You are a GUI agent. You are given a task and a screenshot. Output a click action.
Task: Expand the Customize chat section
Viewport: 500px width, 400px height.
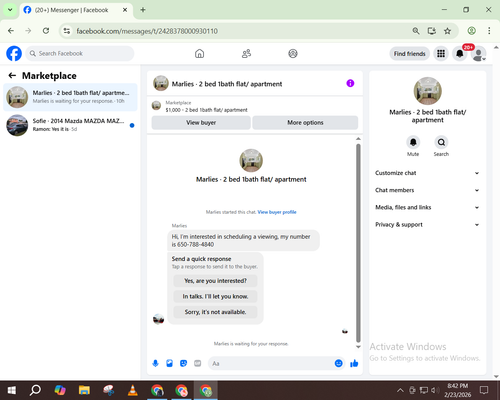(x=427, y=173)
